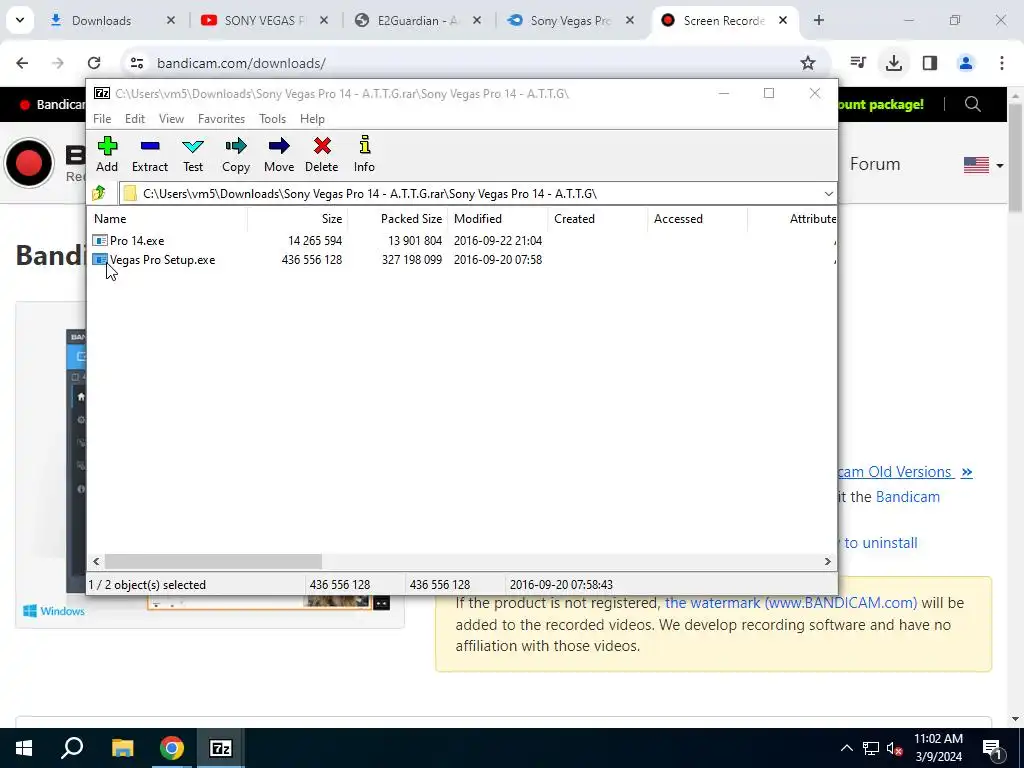The height and width of the screenshot is (768, 1024).
Task: Click the browser back arrow
Action: pyautogui.click(x=22, y=63)
